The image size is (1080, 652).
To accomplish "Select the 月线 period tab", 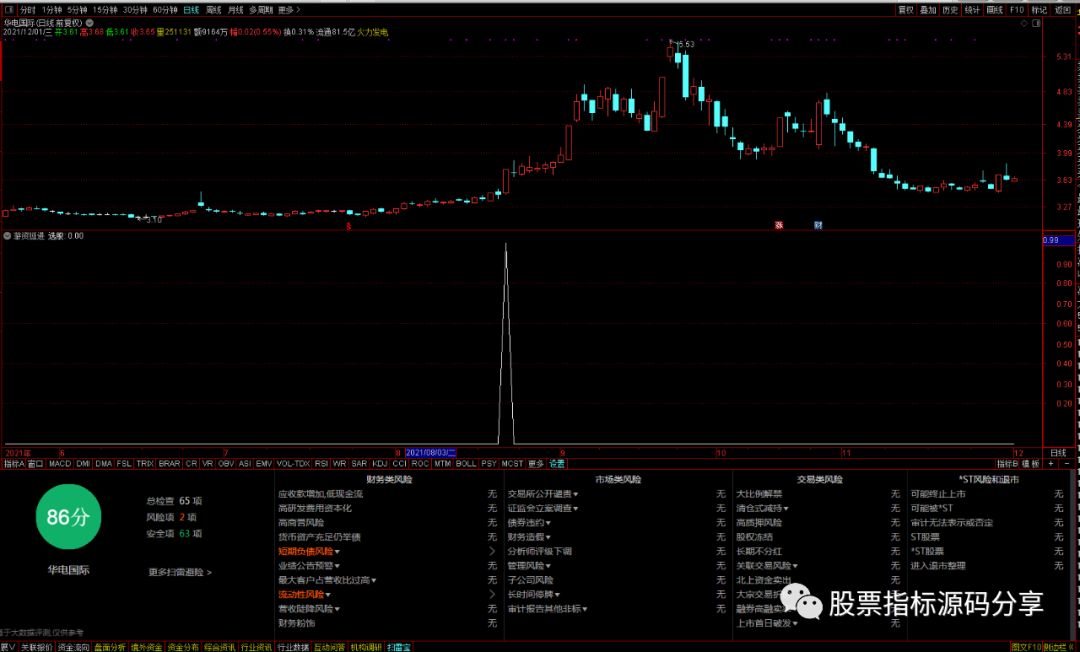I will point(236,10).
